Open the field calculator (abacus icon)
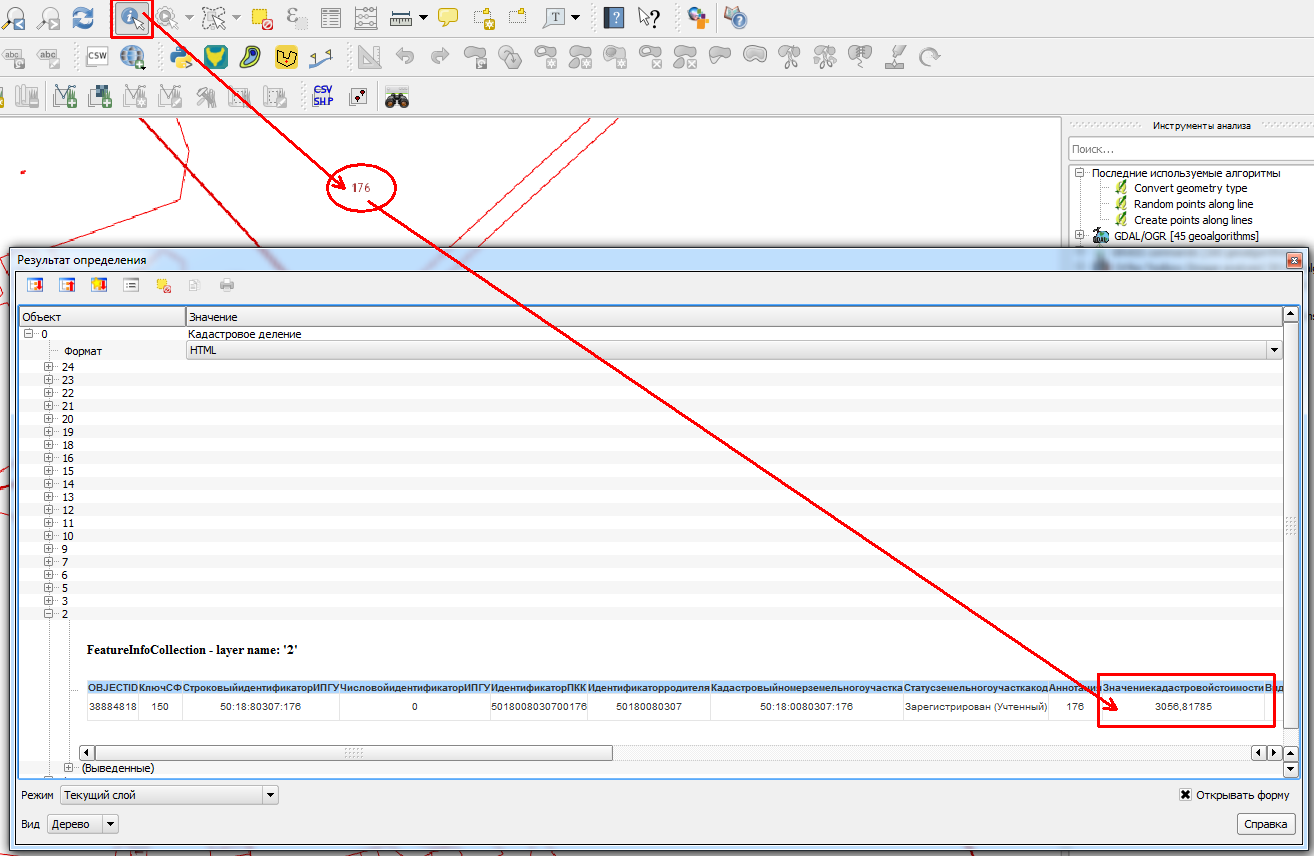 click(x=366, y=18)
